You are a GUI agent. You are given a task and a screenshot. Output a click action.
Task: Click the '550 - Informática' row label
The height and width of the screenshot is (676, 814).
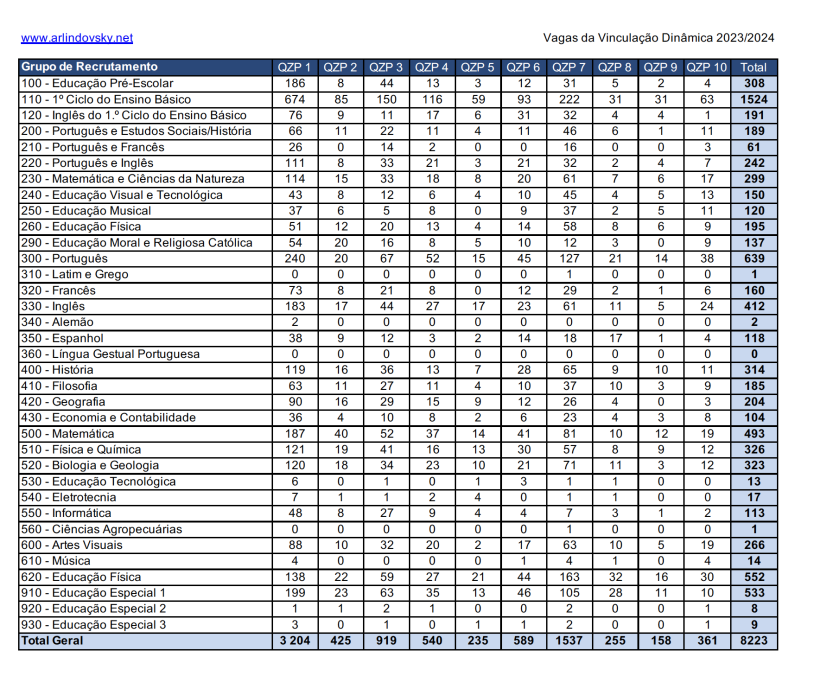tap(67, 513)
